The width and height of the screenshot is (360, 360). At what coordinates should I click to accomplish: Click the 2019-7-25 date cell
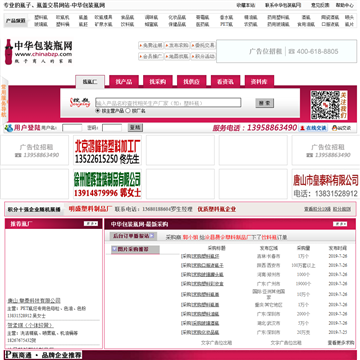338,332
